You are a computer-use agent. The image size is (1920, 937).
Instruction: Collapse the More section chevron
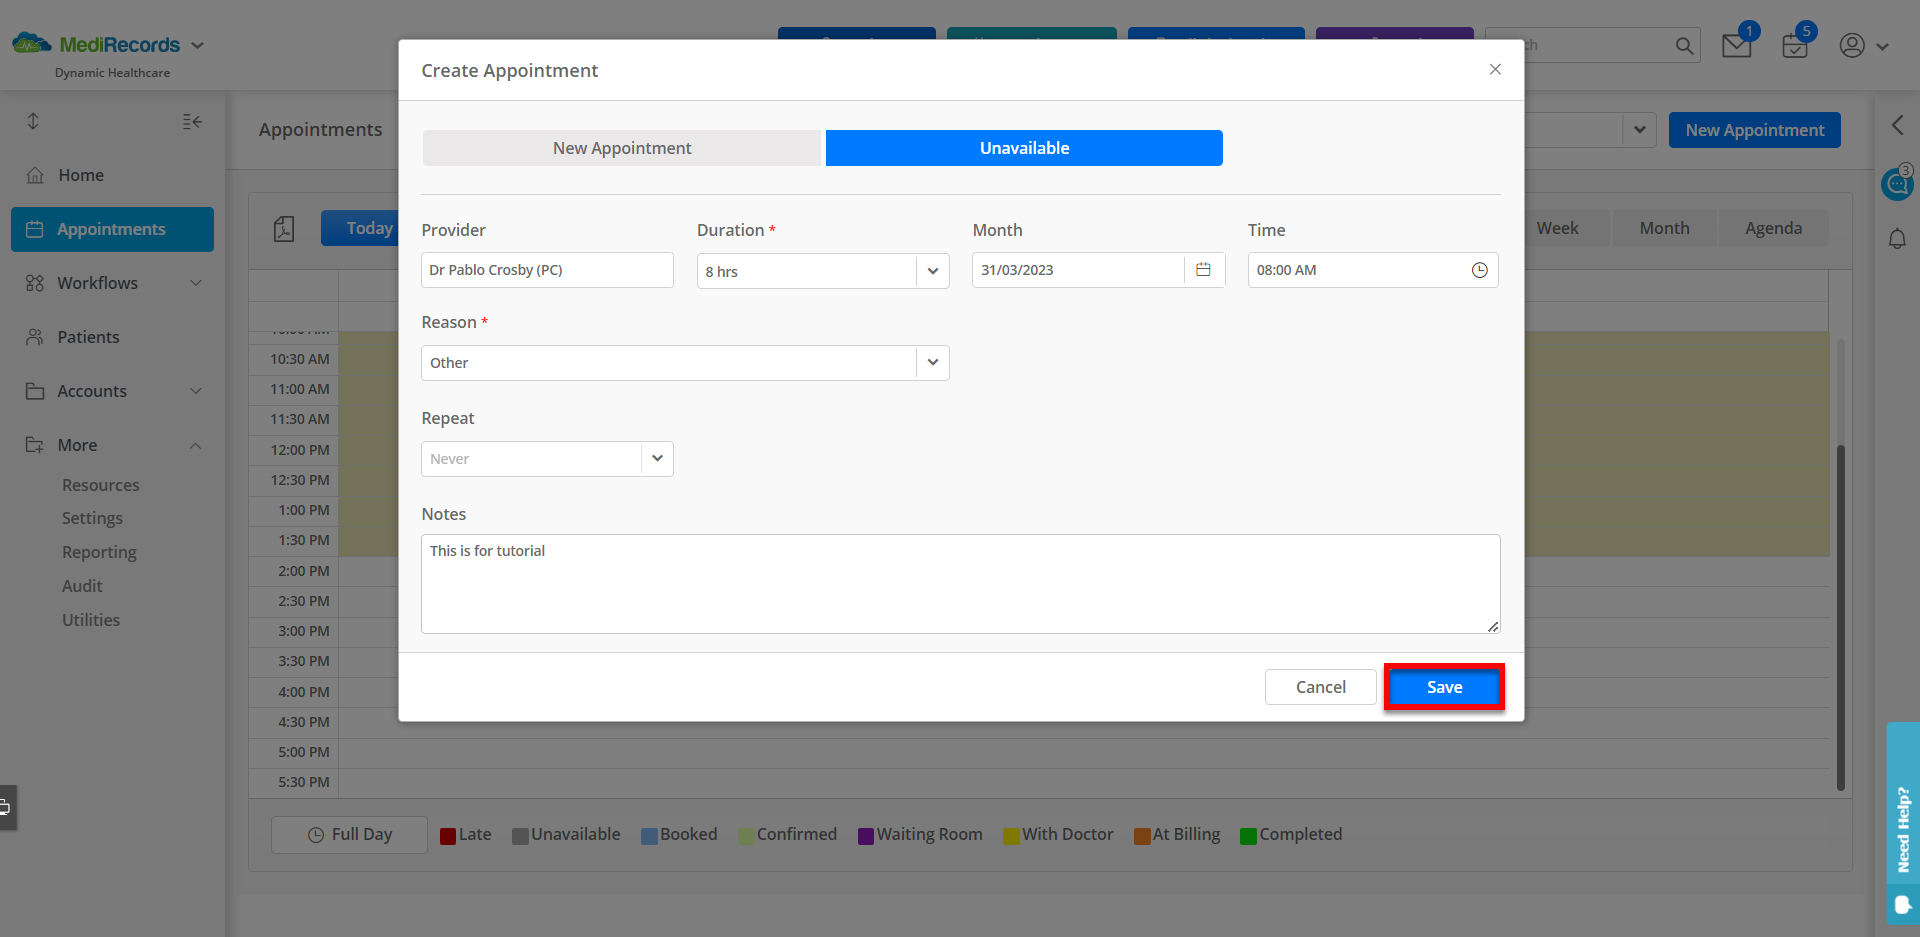click(x=196, y=445)
